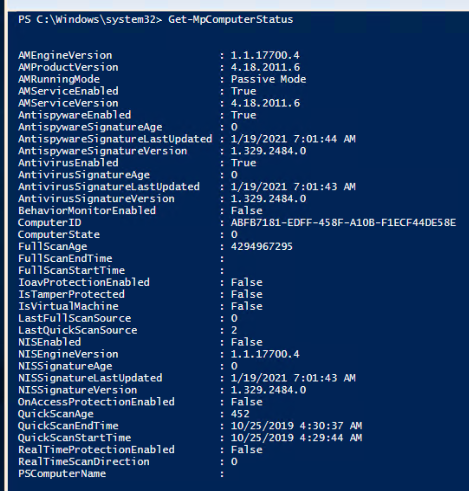This screenshot has height=491, width=469.
Task: Click the AMProductVersion 4.18.2011.6 value
Action: coord(265,67)
